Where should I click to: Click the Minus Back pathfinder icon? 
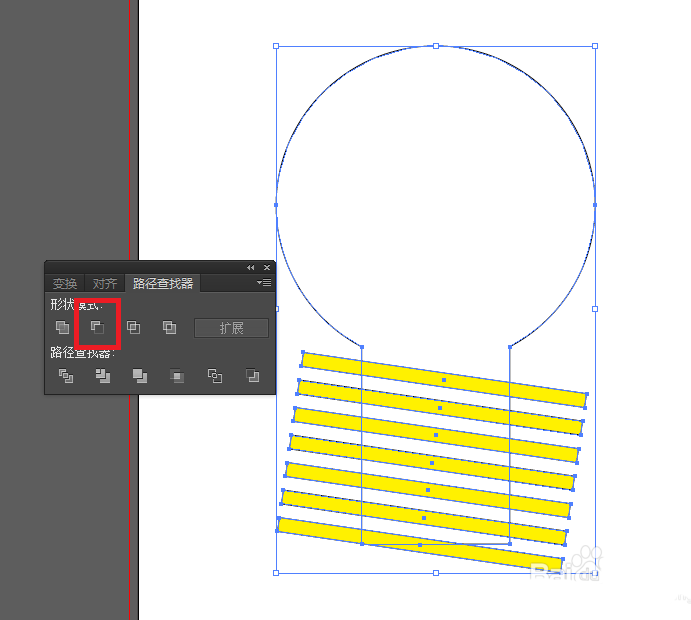253,376
